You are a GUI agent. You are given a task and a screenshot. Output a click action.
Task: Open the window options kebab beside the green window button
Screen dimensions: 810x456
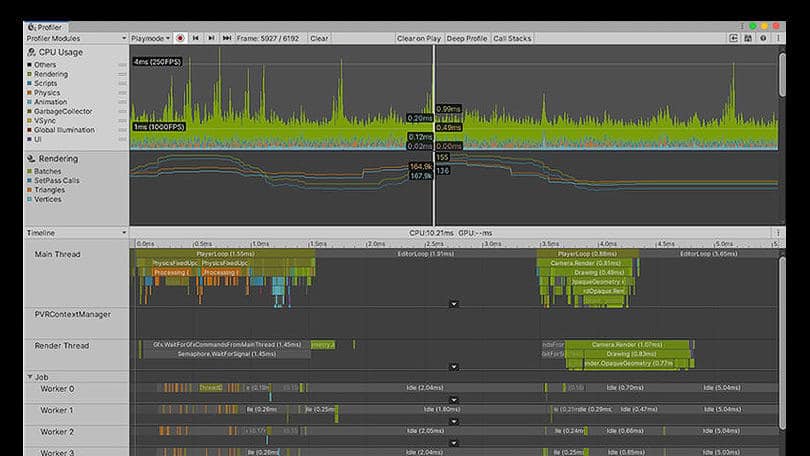(x=742, y=26)
